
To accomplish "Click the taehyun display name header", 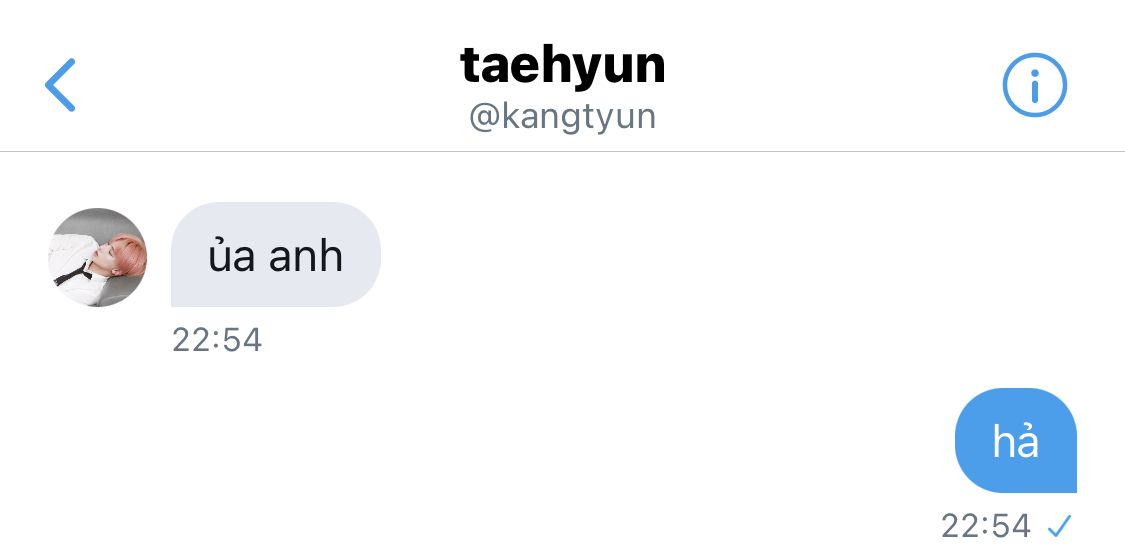I will click(x=562, y=65).
